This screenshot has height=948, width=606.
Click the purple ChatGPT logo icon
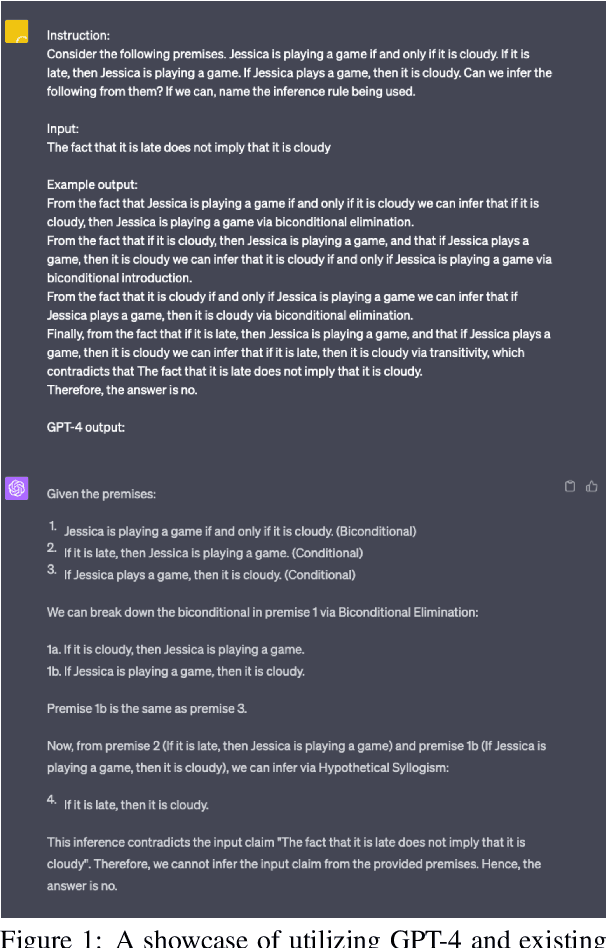pos(17,488)
